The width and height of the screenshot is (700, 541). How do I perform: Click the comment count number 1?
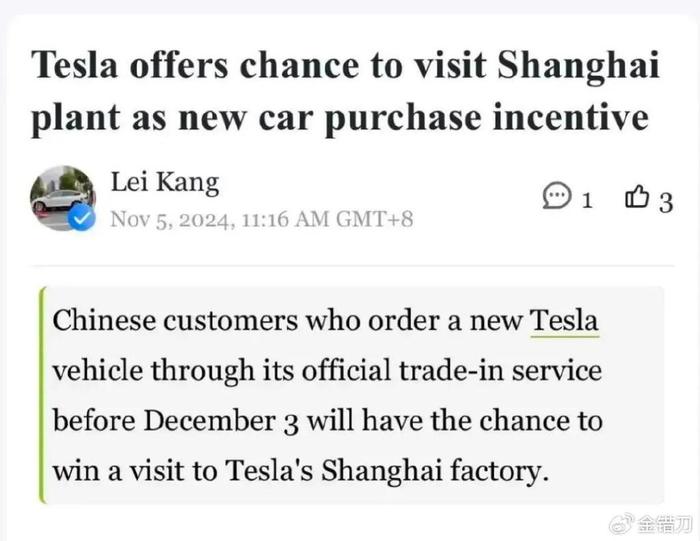(x=587, y=200)
